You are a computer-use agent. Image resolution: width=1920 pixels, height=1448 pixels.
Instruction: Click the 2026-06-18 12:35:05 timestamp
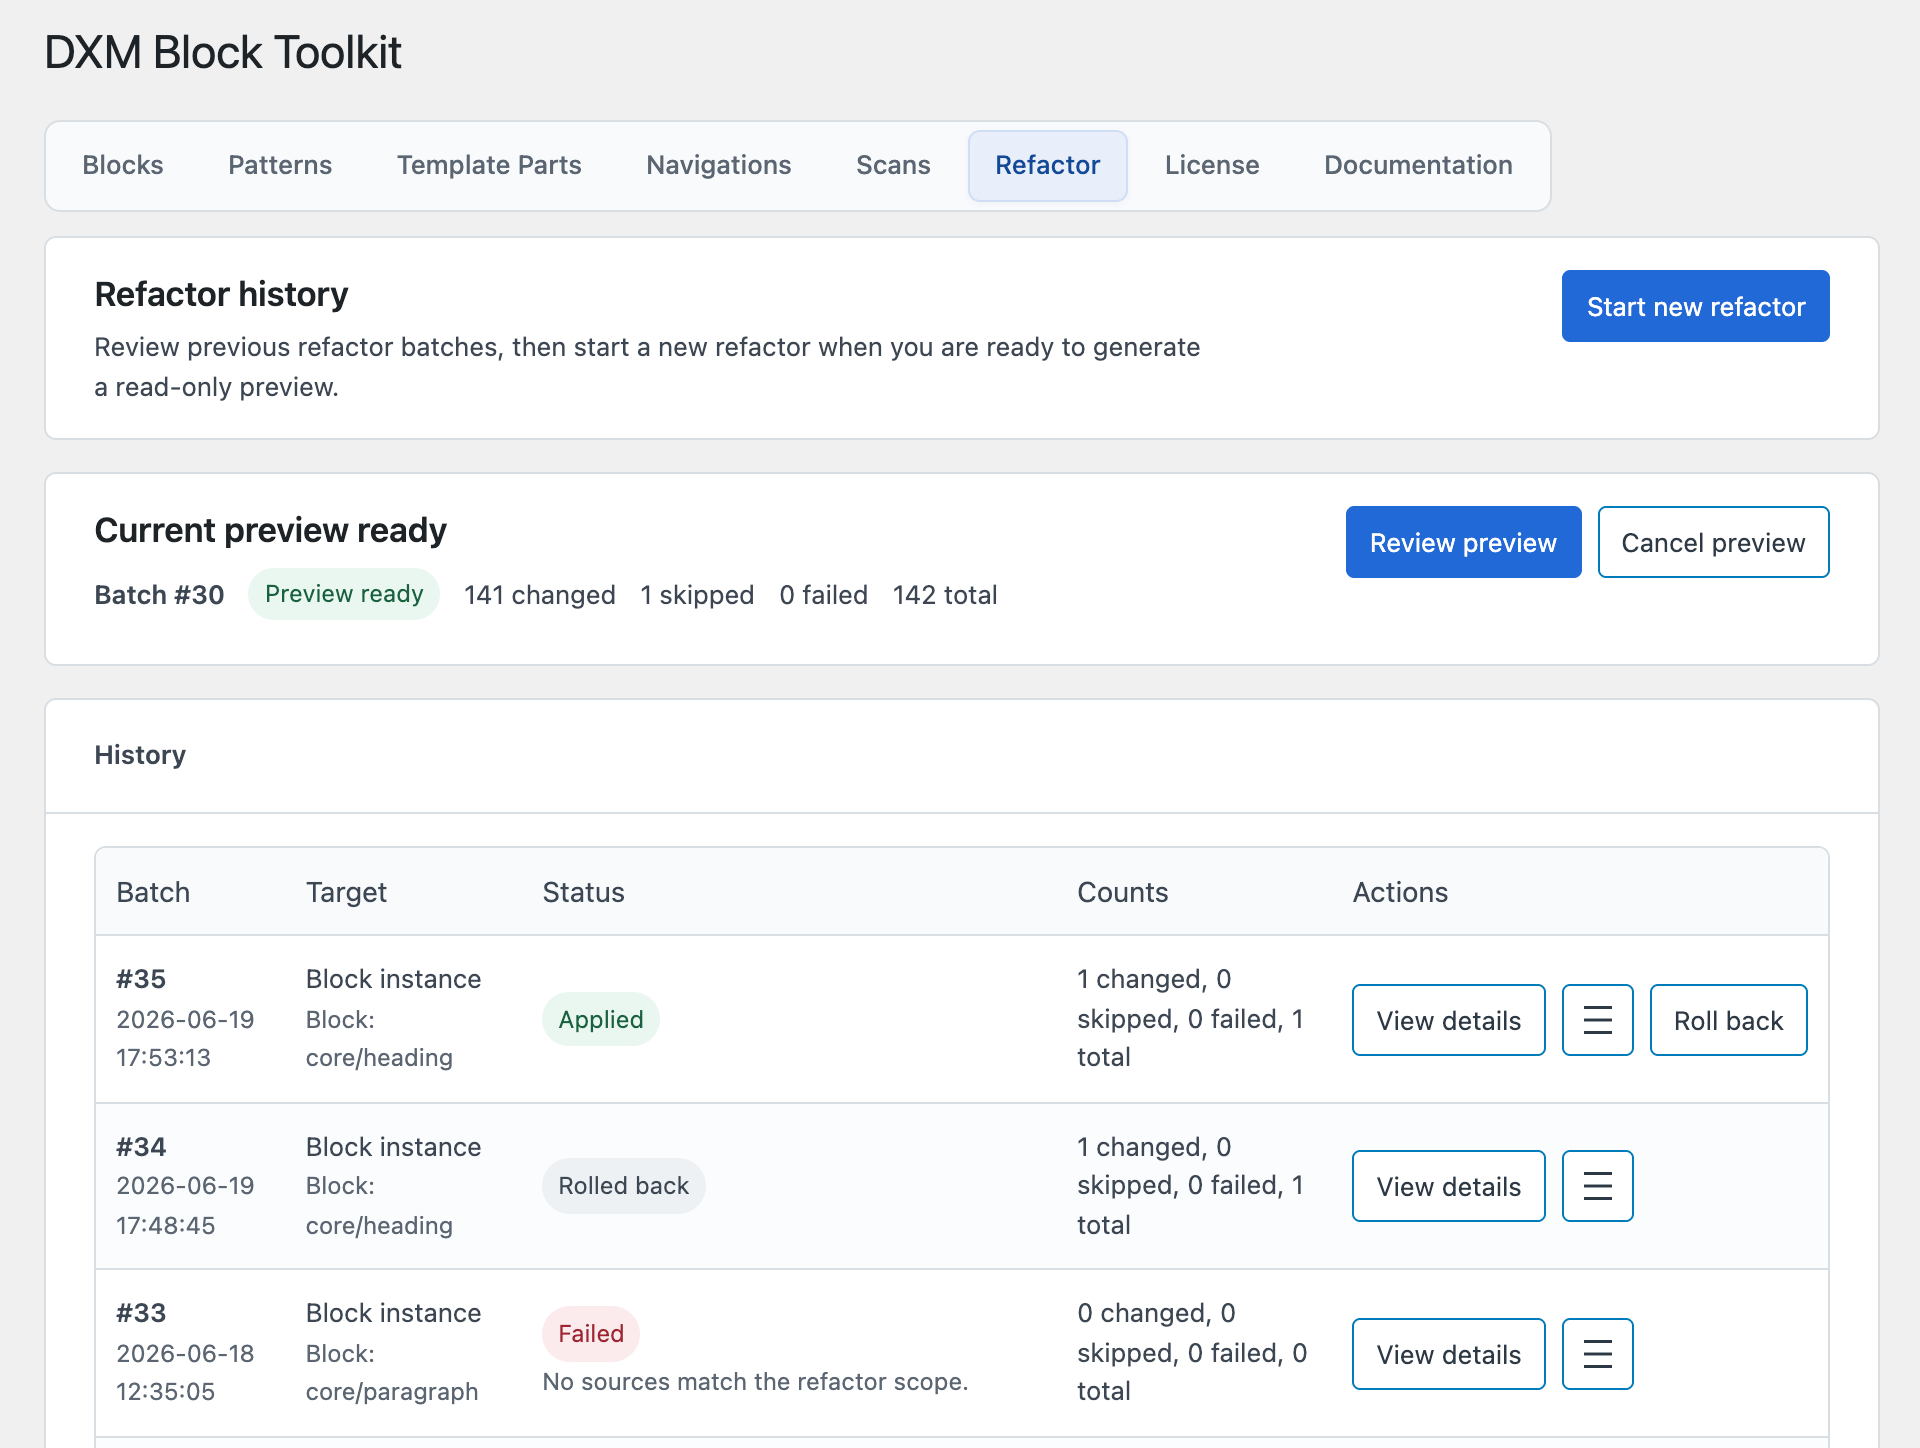point(185,1372)
